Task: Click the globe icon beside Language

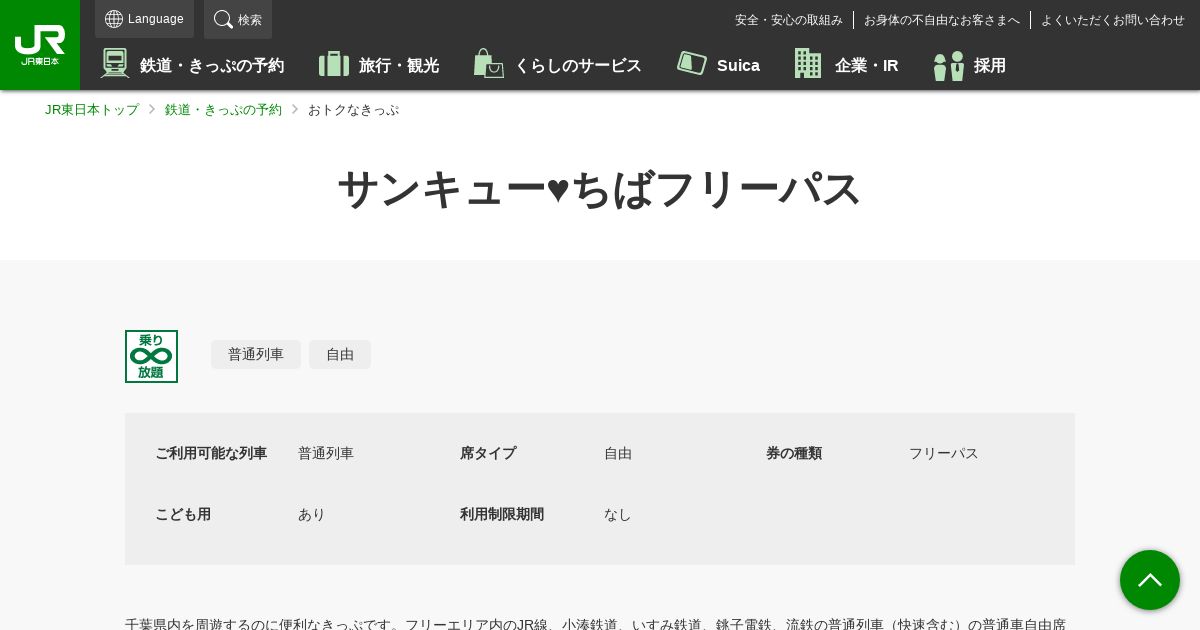Action: (114, 19)
